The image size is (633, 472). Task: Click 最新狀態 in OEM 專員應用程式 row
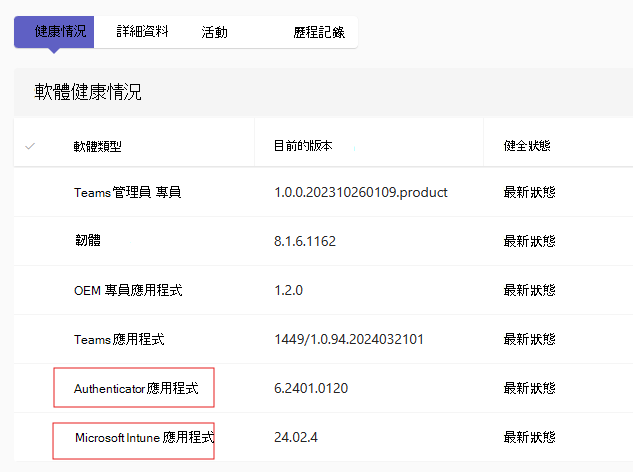point(529,290)
